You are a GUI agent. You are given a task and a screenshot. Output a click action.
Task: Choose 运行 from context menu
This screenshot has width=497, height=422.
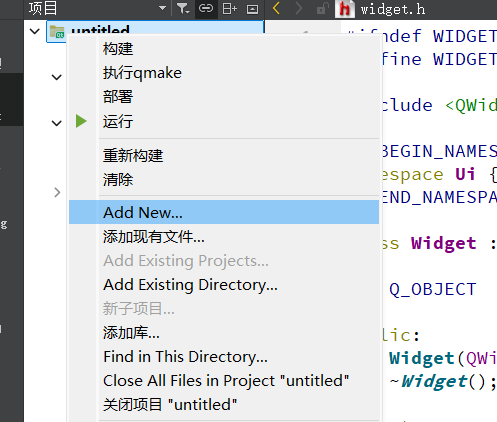(224, 121)
